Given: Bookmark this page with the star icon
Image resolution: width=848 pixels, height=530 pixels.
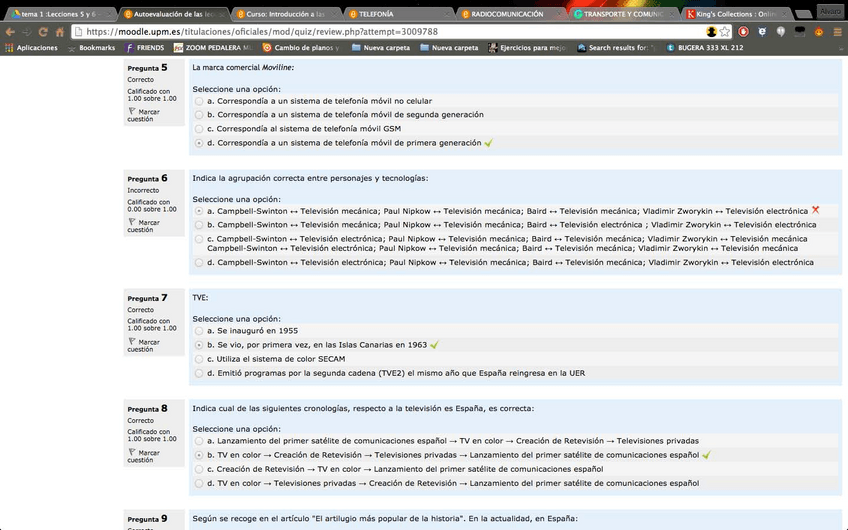Looking at the screenshot, I should coord(725,31).
